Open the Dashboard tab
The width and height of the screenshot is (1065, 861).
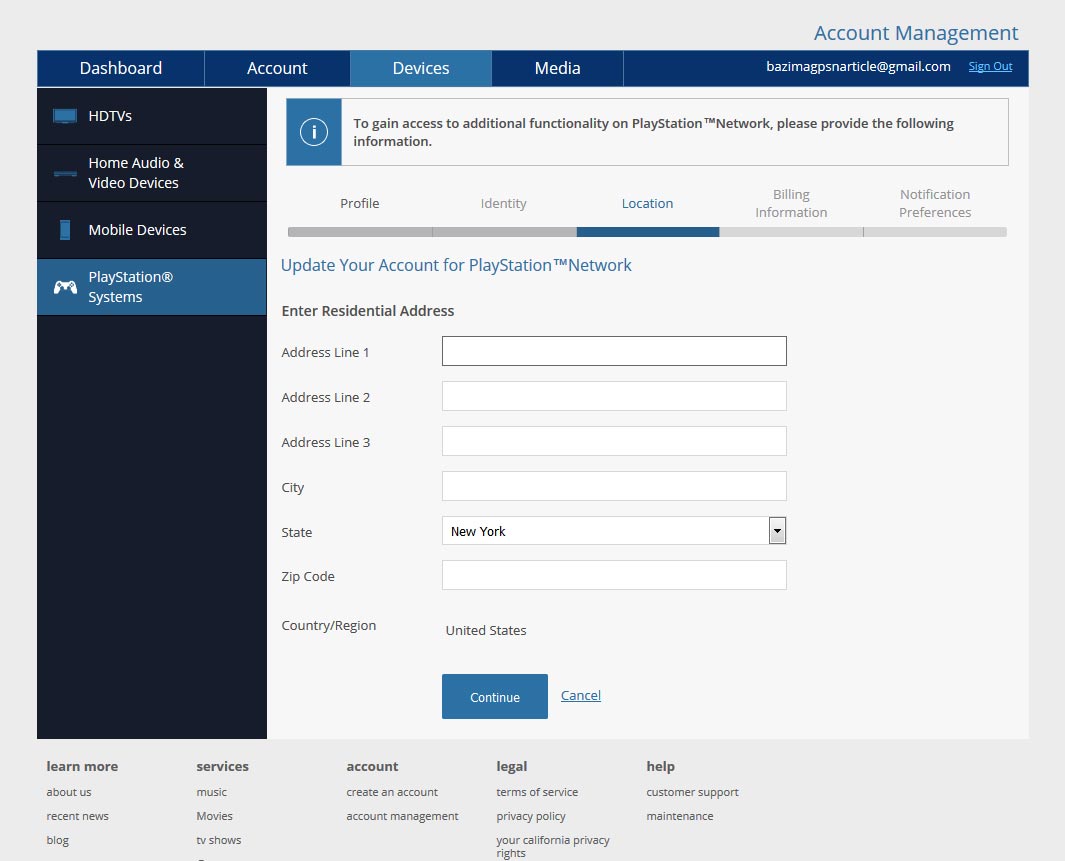point(121,68)
